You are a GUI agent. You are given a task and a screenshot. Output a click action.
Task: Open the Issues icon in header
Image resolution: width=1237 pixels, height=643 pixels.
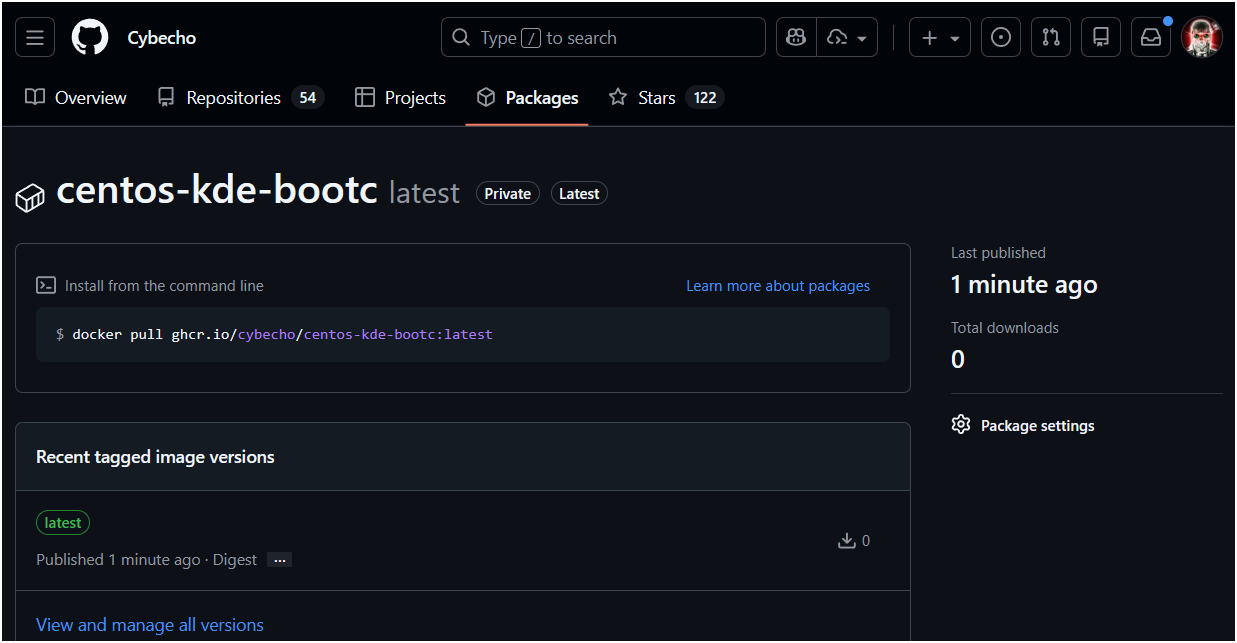(1000, 38)
